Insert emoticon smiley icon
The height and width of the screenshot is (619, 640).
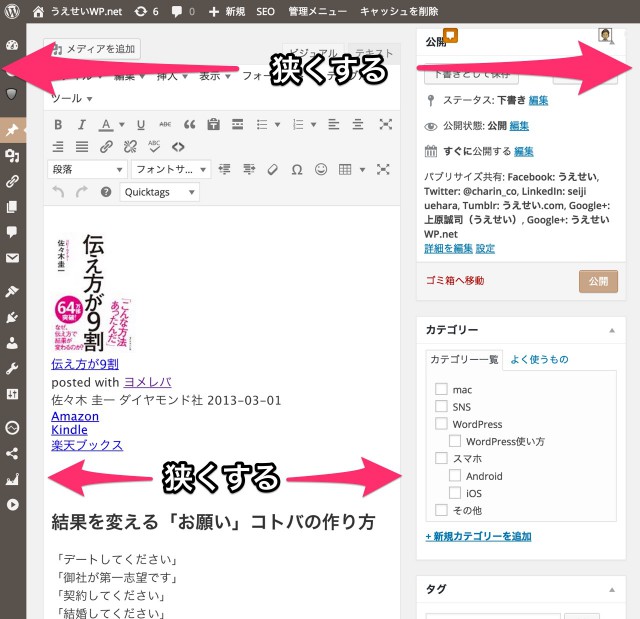pos(321,169)
